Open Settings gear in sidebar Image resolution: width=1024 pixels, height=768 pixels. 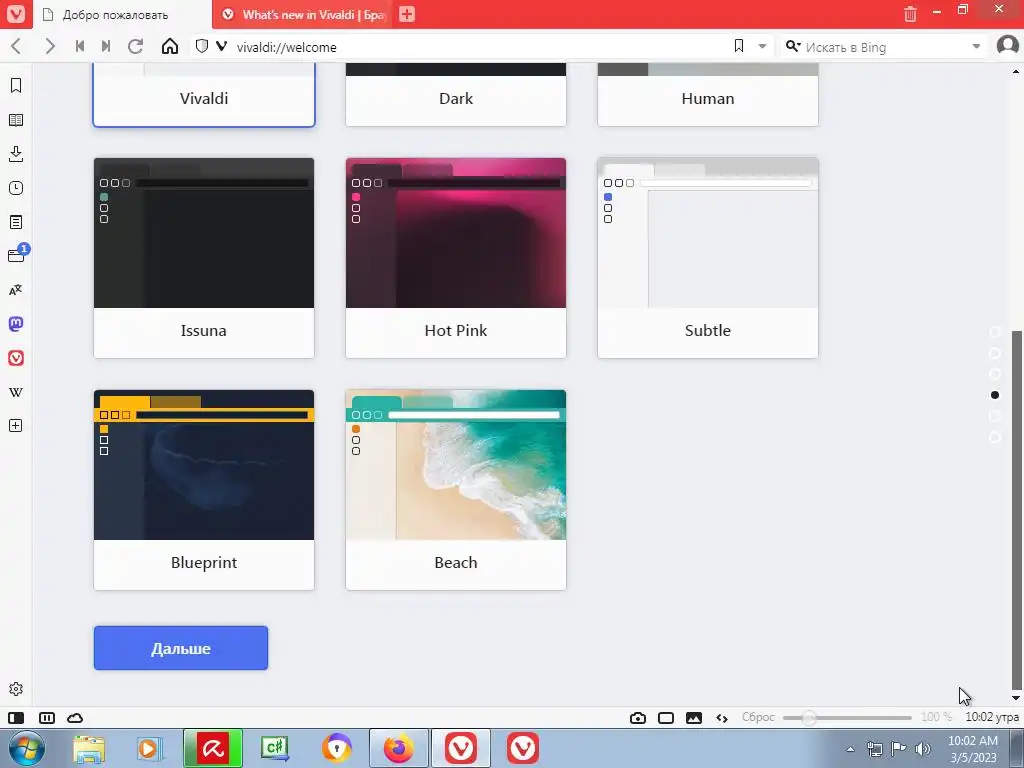pyautogui.click(x=16, y=689)
